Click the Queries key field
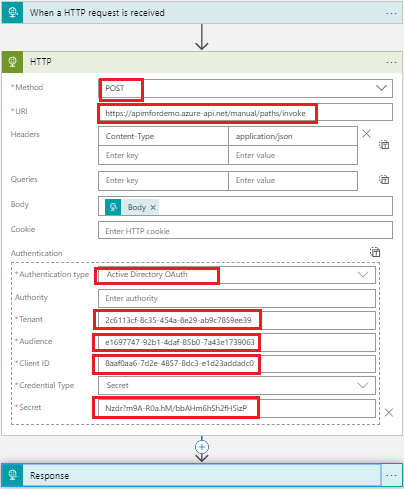404x489 pixels. pyautogui.click(x=163, y=181)
